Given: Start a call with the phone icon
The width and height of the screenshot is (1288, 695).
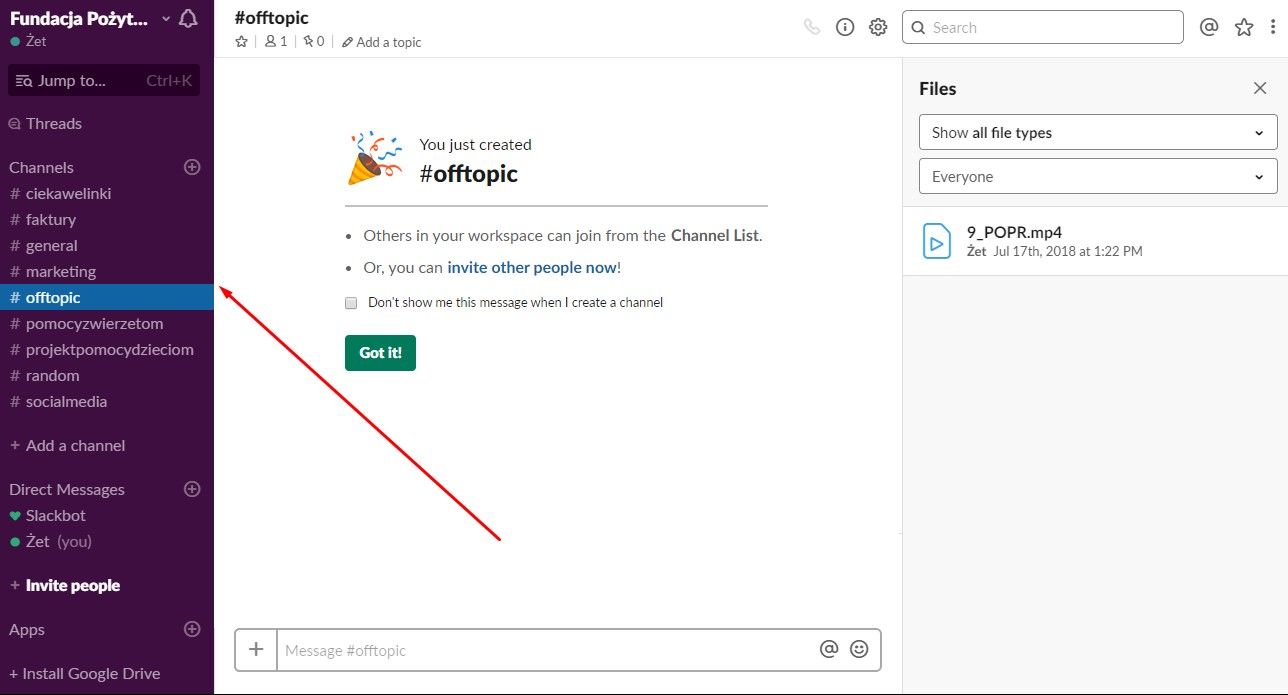Looking at the screenshot, I should click(x=812, y=27).
